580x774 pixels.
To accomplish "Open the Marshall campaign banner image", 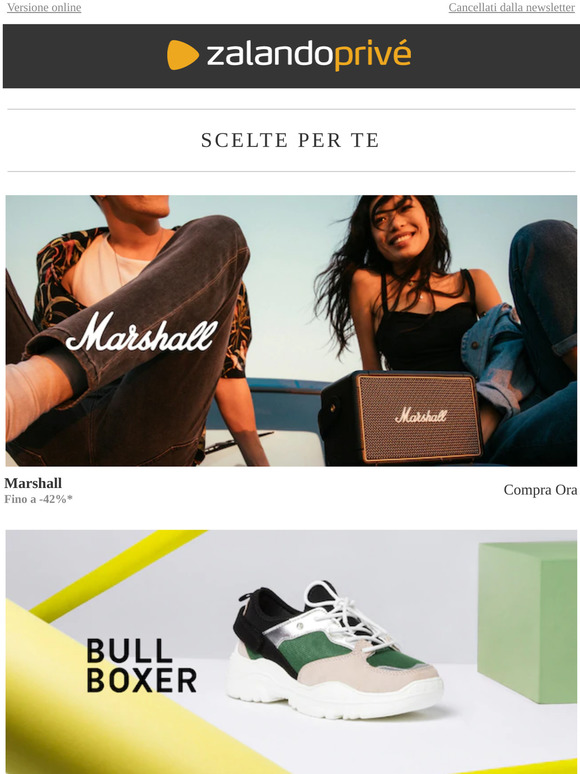I will pyautogui.click(x=291, y=331).
